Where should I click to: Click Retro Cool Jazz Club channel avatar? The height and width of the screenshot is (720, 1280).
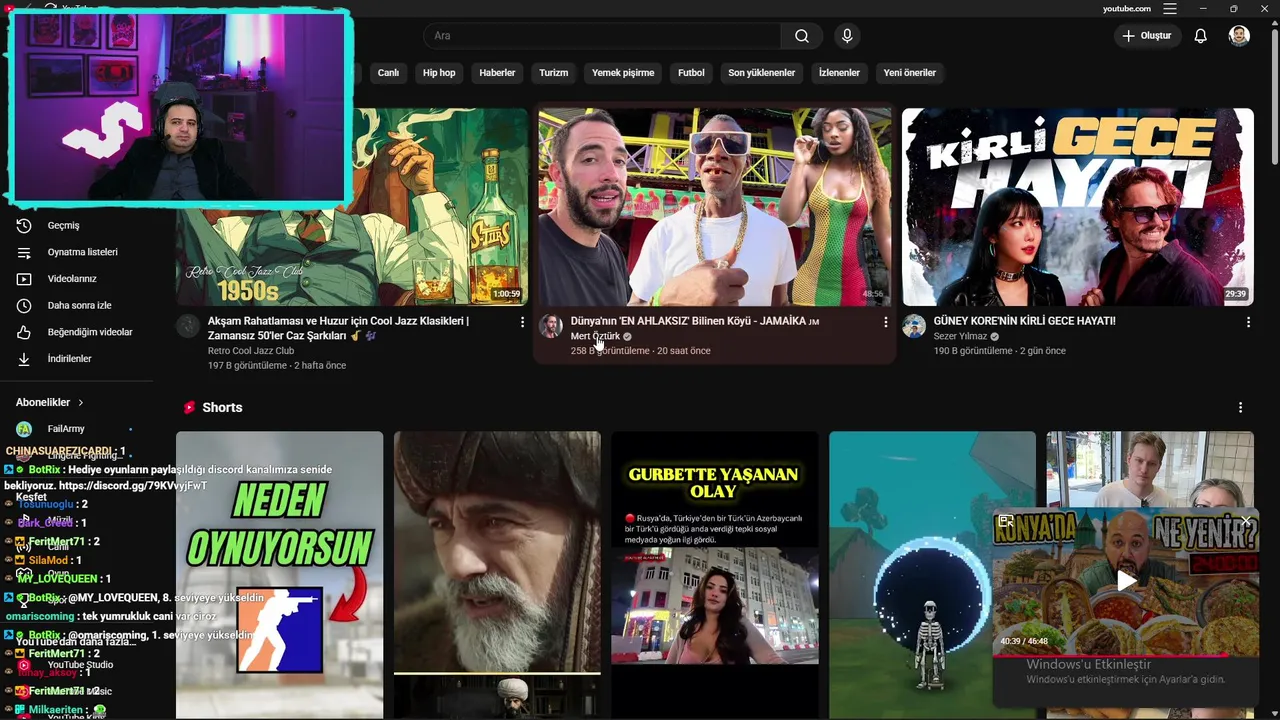coord(188,326)
